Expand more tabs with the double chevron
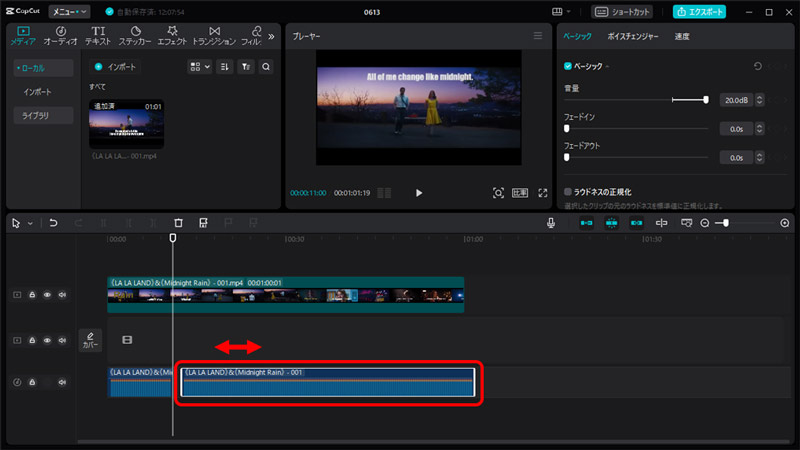Image resolution: width=800 pixels, height=450 pixels. [x=272, y=36]
